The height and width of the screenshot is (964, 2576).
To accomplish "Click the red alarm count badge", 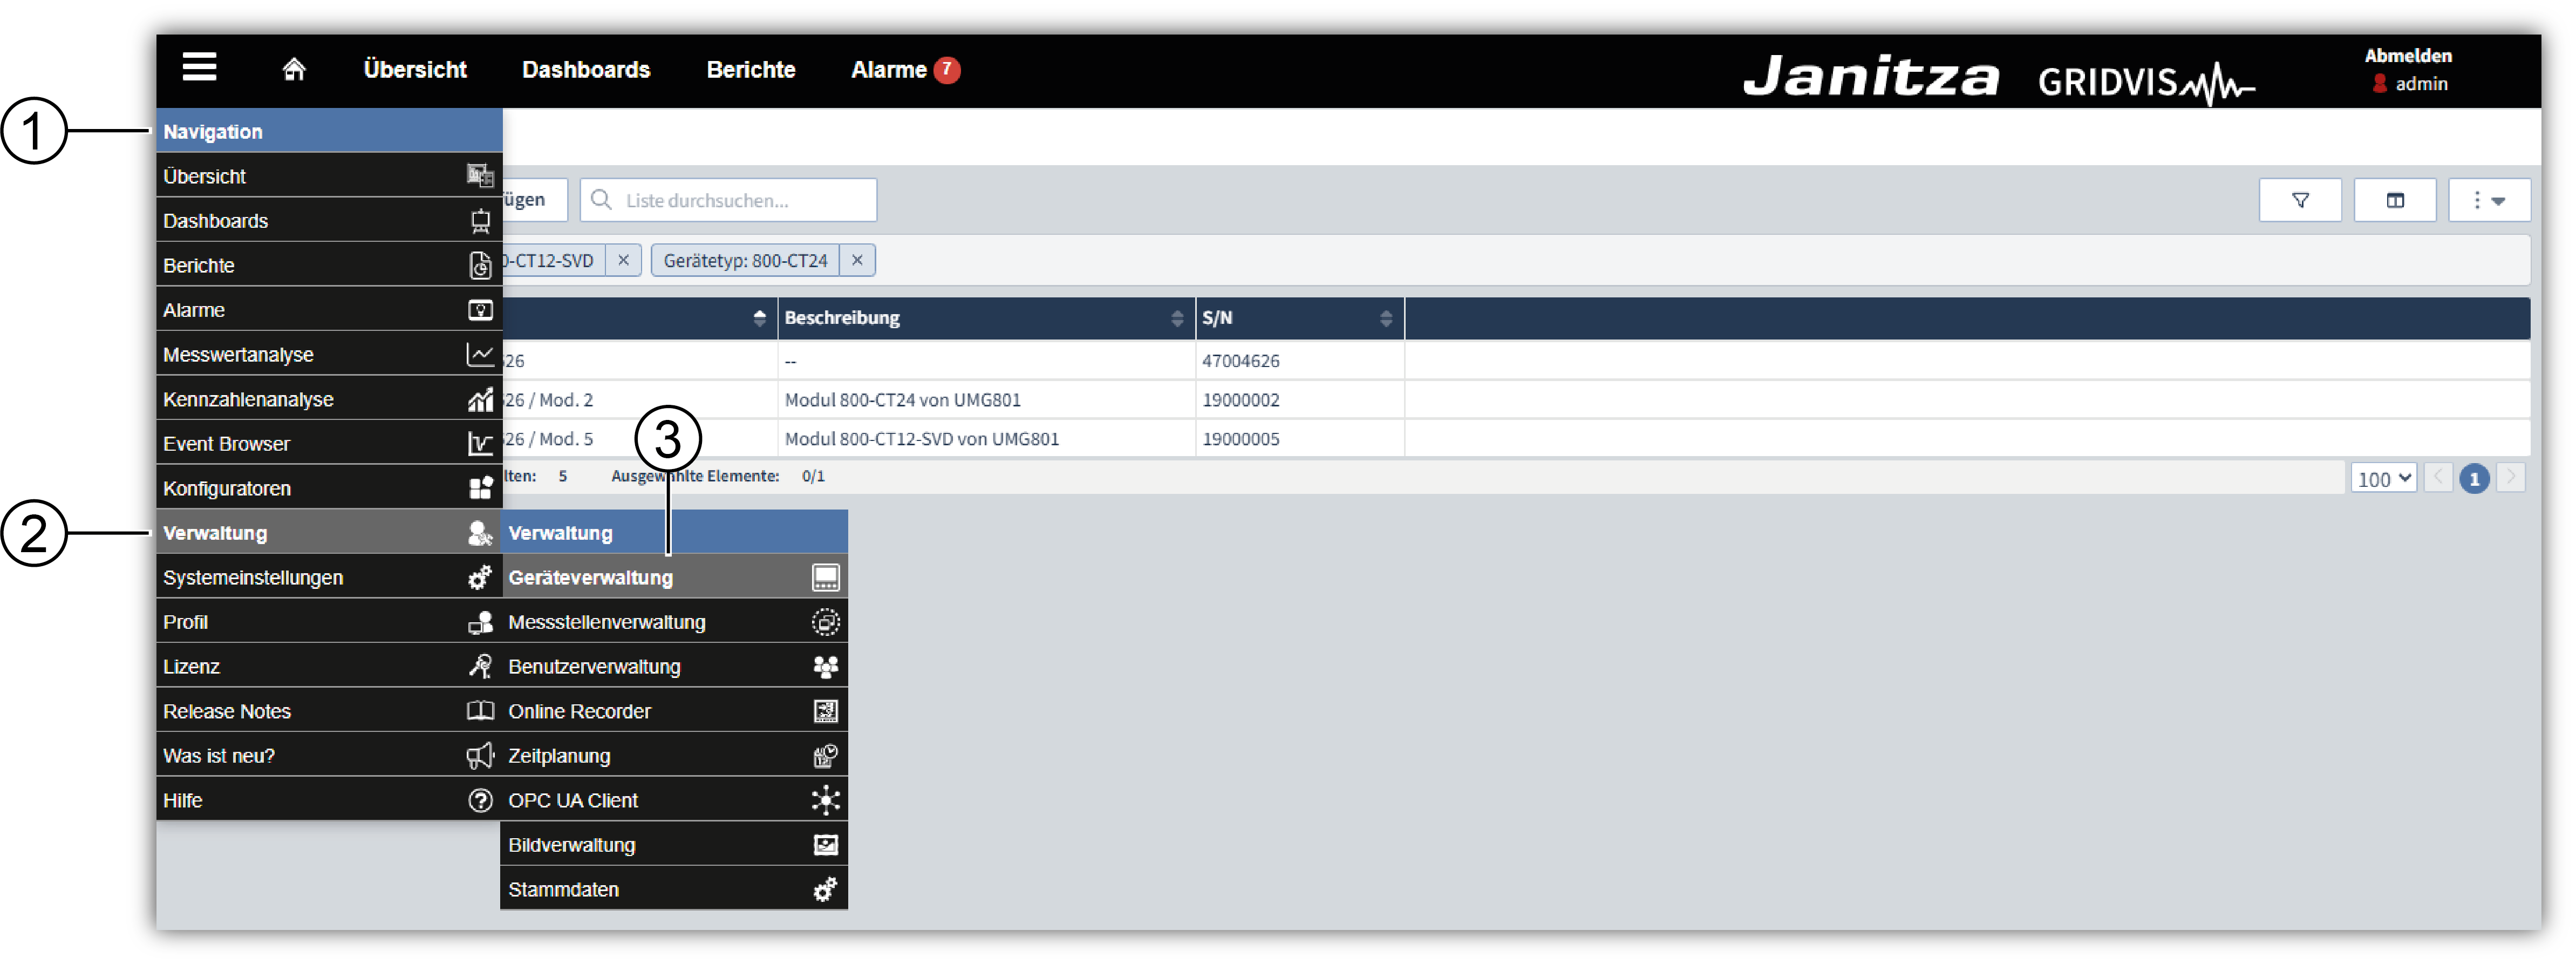I will click(x=946, y=69).
